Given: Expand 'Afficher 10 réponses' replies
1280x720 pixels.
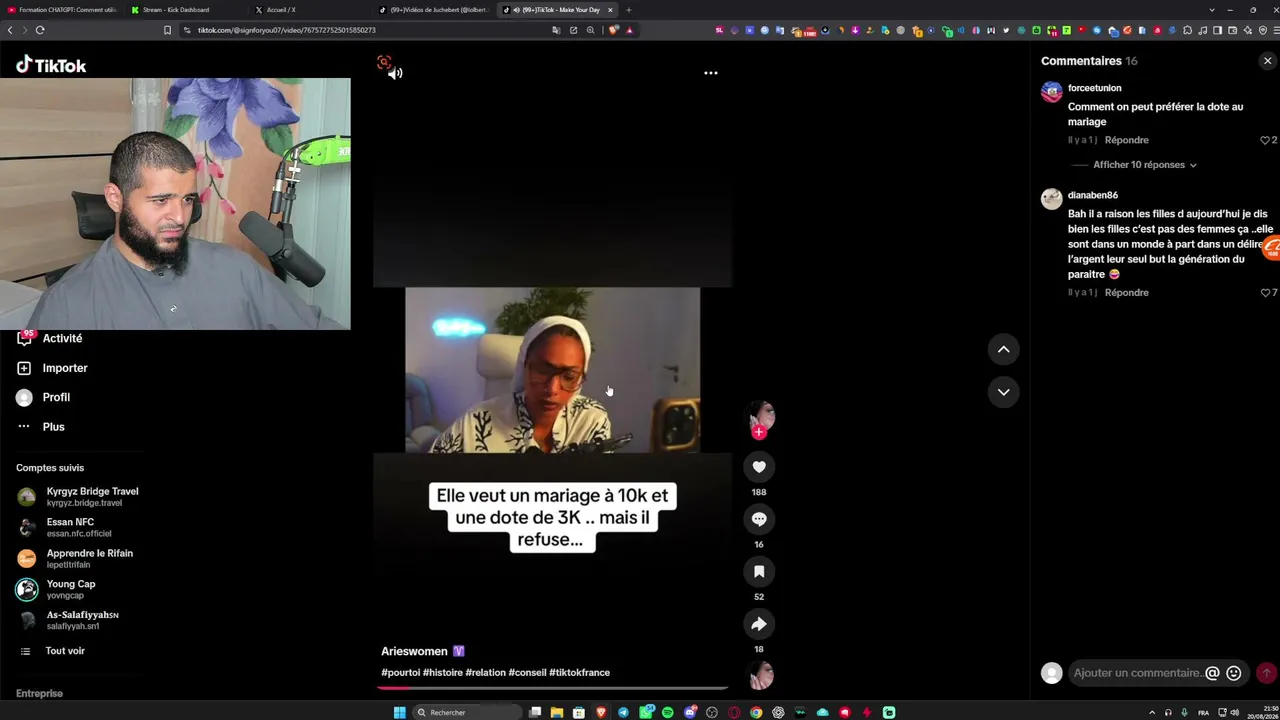Looking at the screenshot, I should click(x=1145, y=165).
